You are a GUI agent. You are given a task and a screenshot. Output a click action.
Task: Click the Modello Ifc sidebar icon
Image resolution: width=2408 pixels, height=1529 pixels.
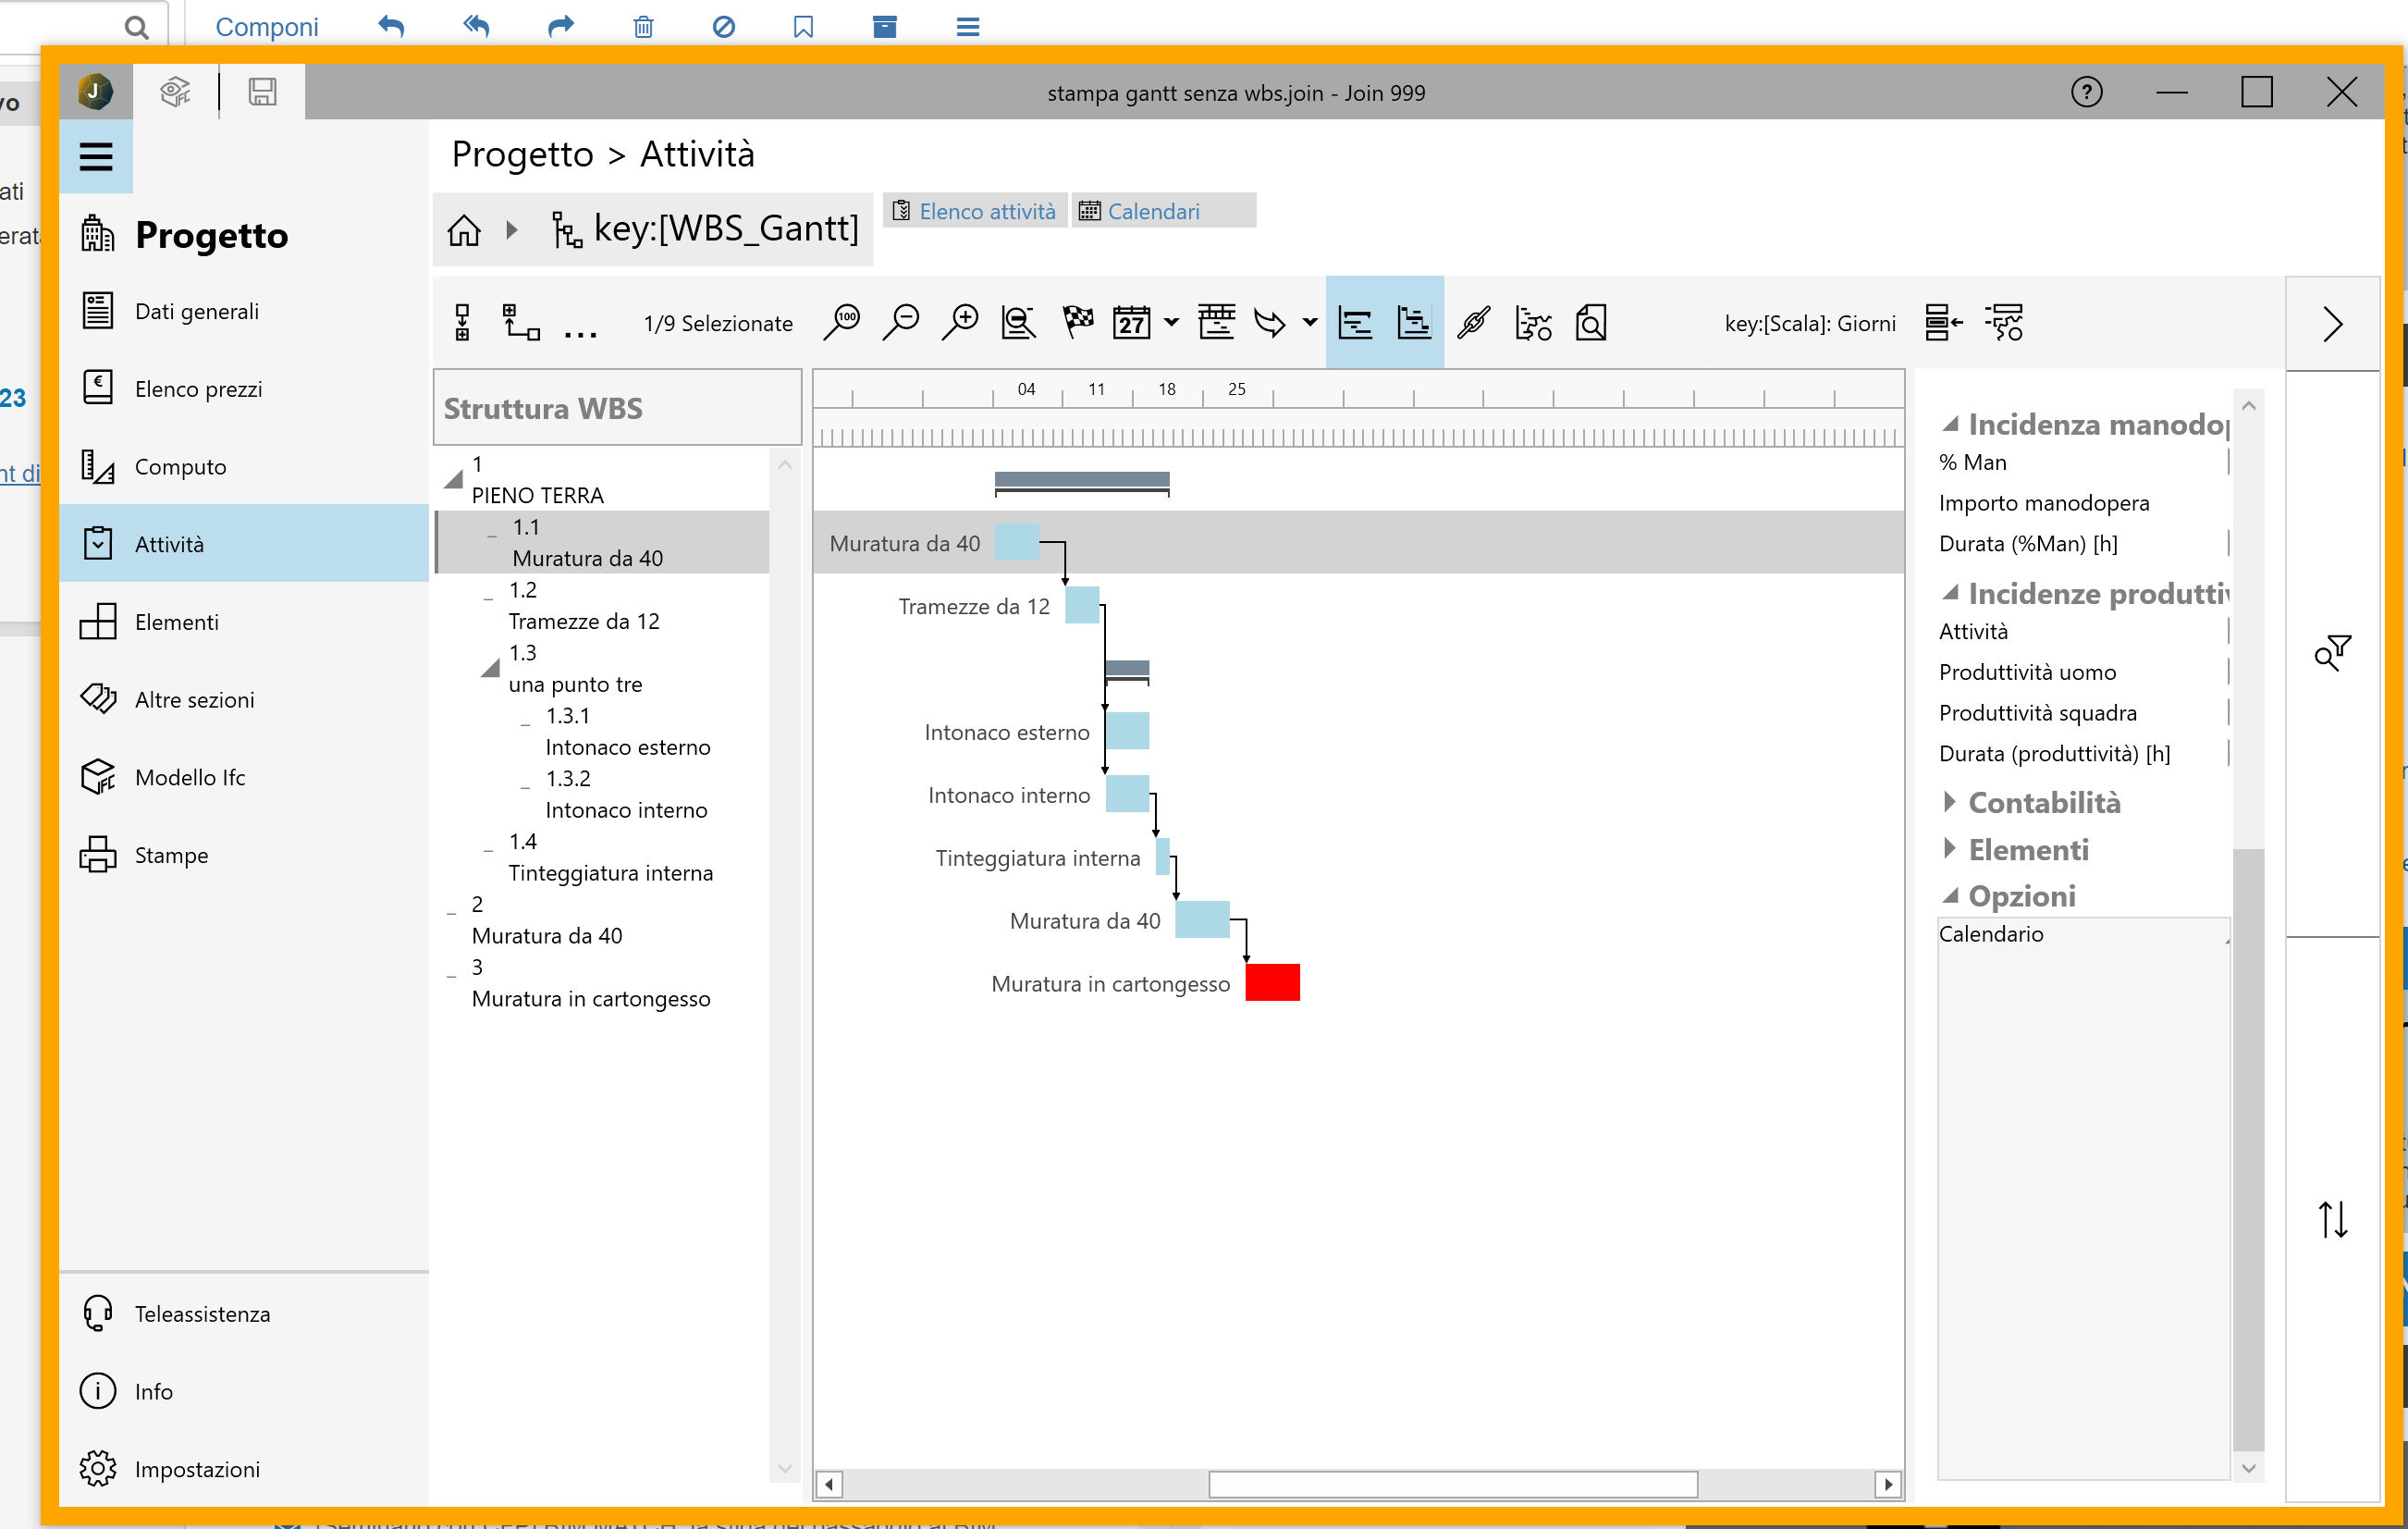click(99, 777)
